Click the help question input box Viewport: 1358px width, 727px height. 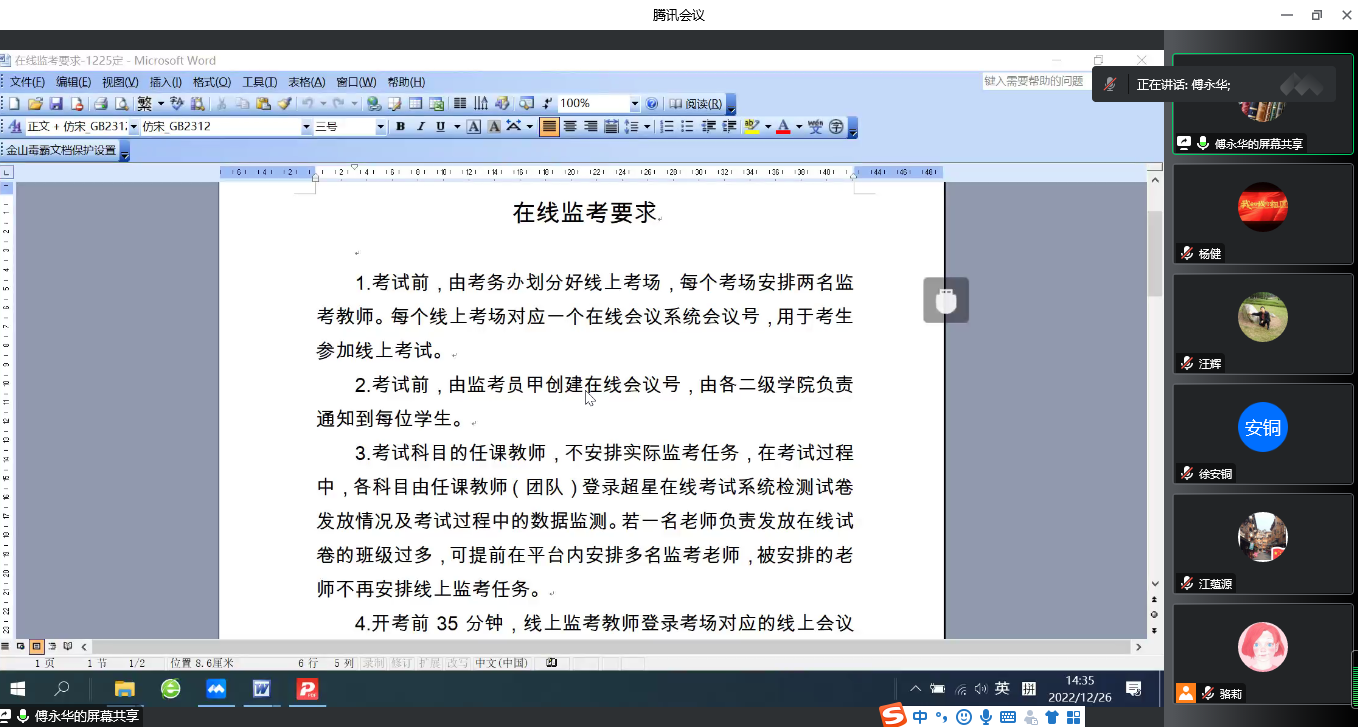click(1034, 81)
